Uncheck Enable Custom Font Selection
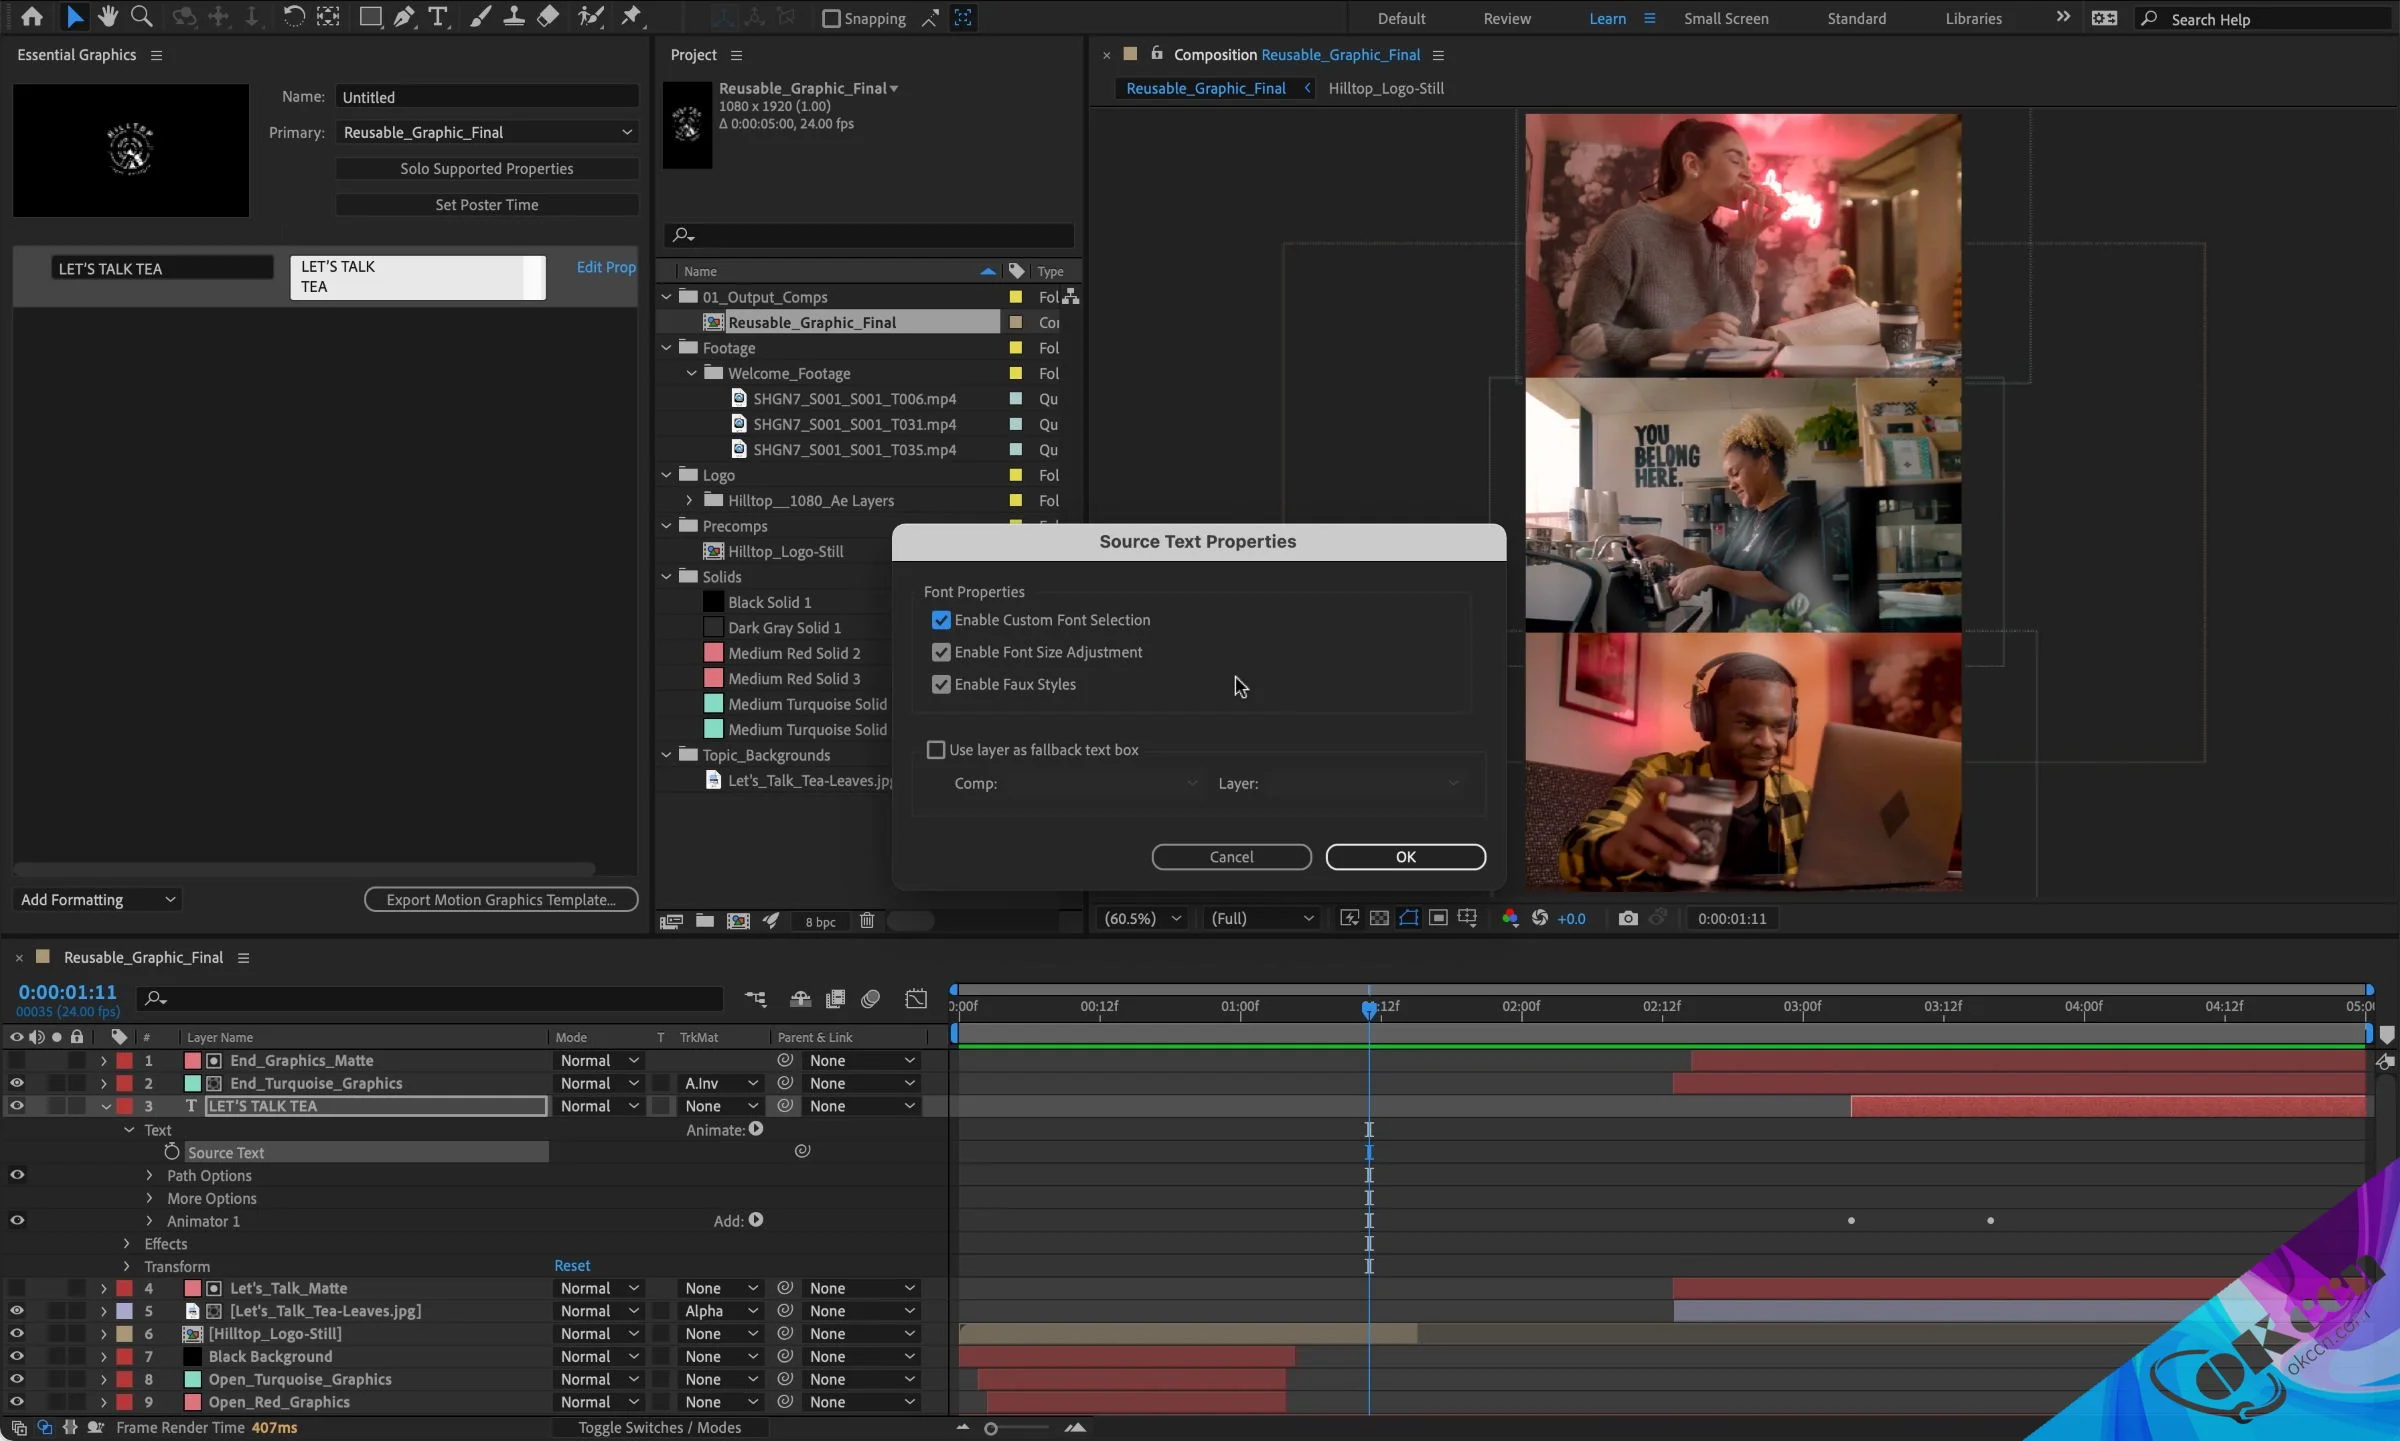Image resolution: width=2400 pixels, height=1441 pixels. (941, 620)
